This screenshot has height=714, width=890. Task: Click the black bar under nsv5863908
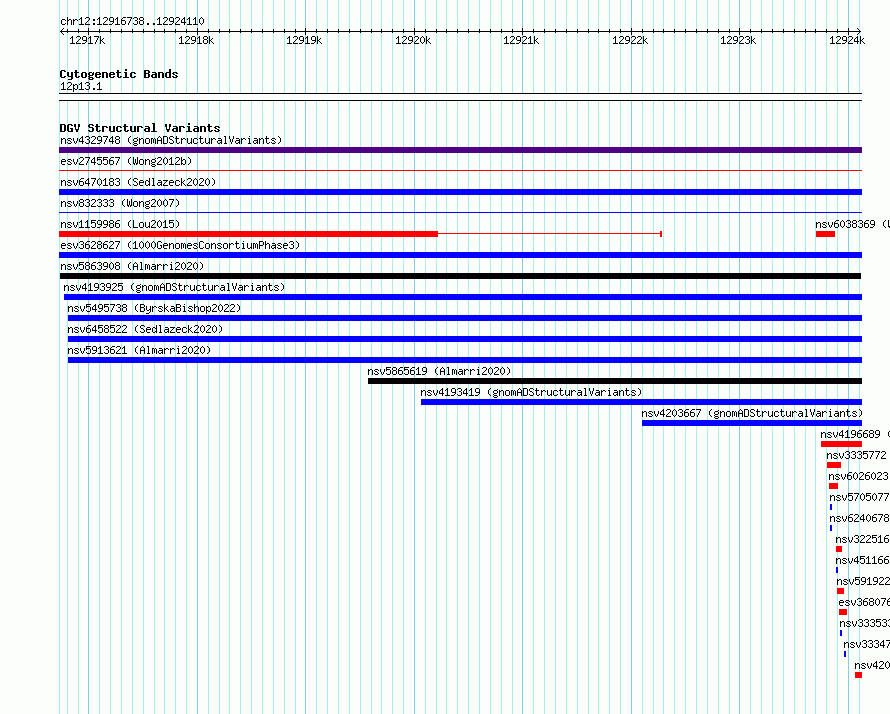460,276
